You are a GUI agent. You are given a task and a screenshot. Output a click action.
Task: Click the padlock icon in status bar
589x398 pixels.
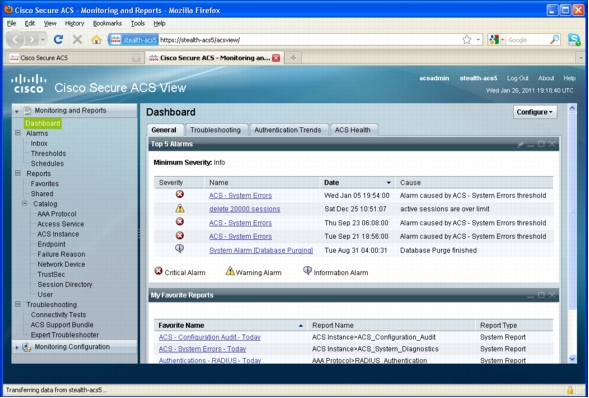pos(570,390)
